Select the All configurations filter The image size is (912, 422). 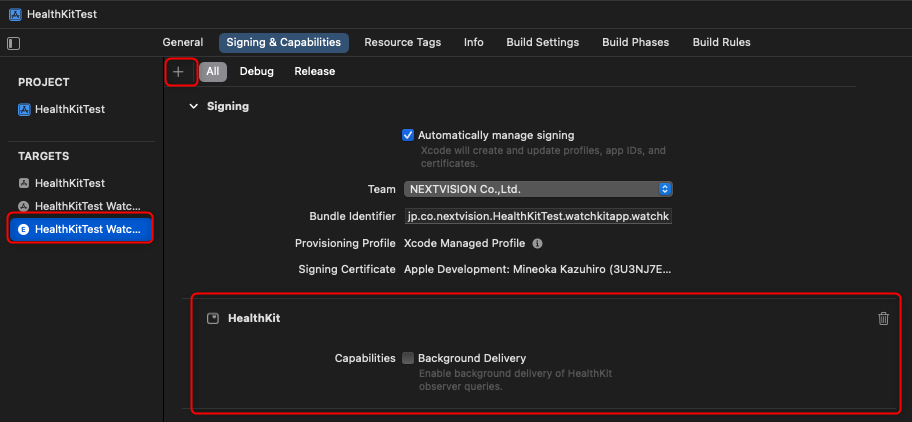click(x=213, y=72)
